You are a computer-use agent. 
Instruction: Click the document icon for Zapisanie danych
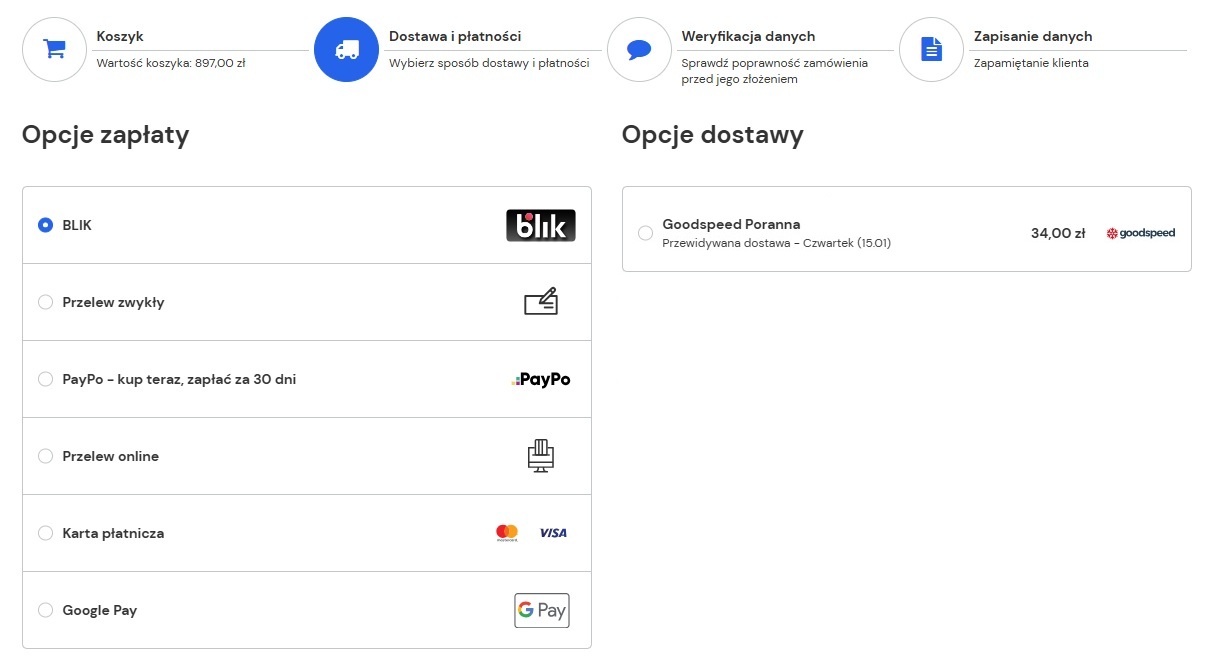(x=931, y=50)
